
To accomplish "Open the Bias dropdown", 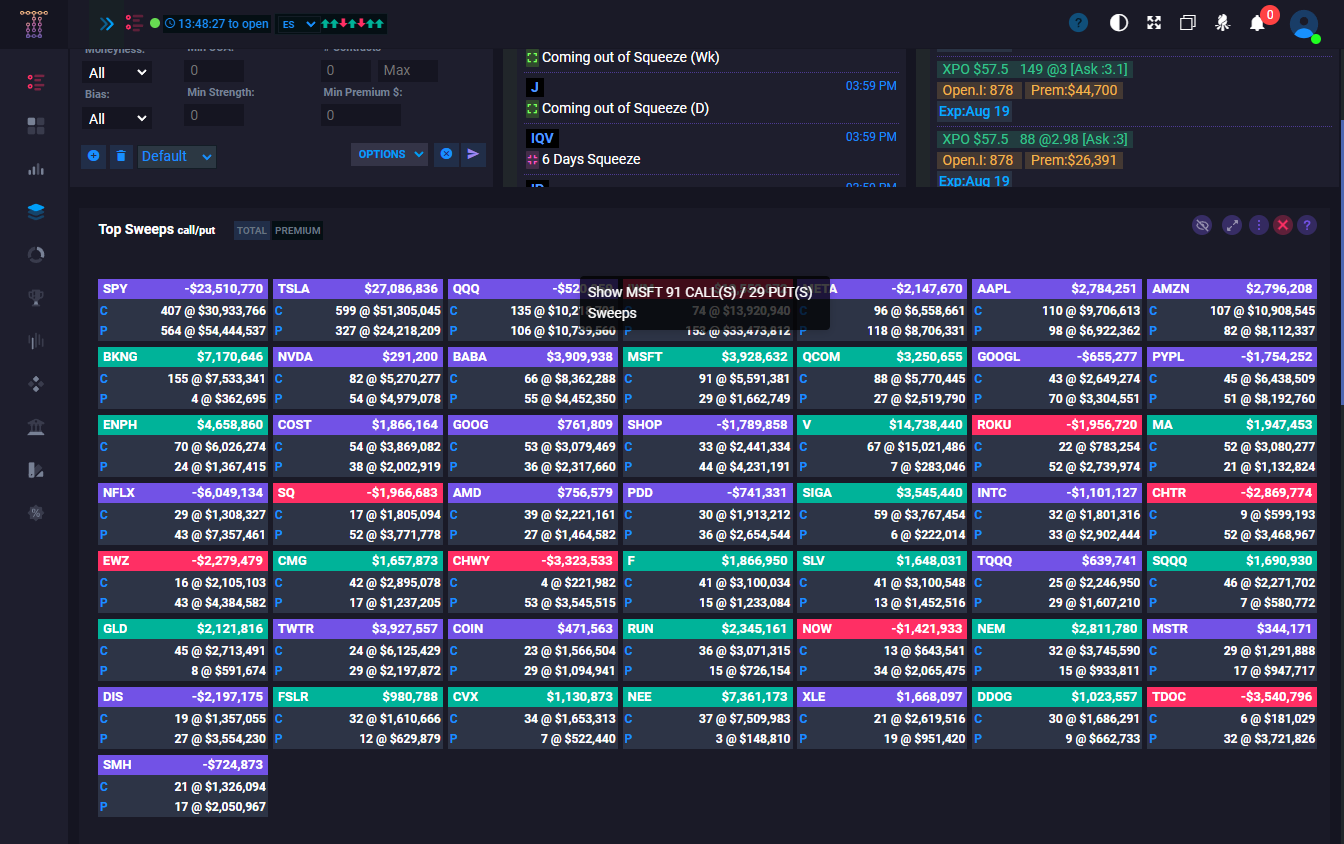I will pos(117,119).
